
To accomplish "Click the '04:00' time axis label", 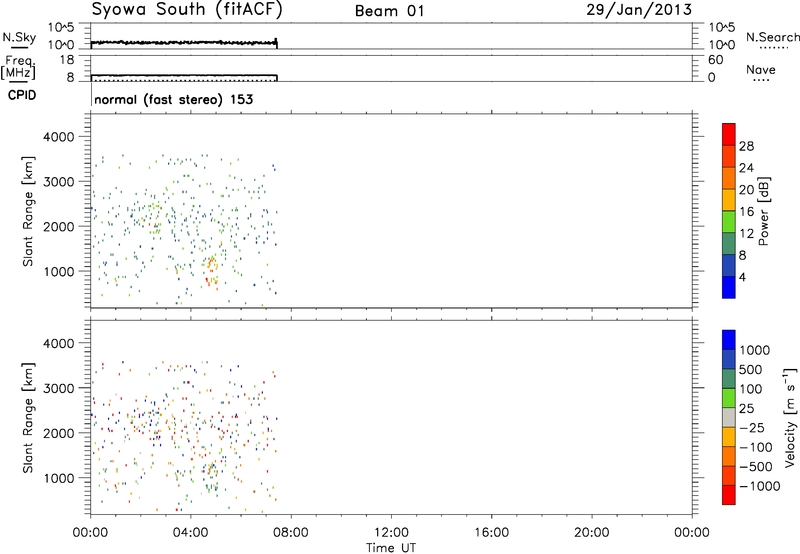I will 190,533.
